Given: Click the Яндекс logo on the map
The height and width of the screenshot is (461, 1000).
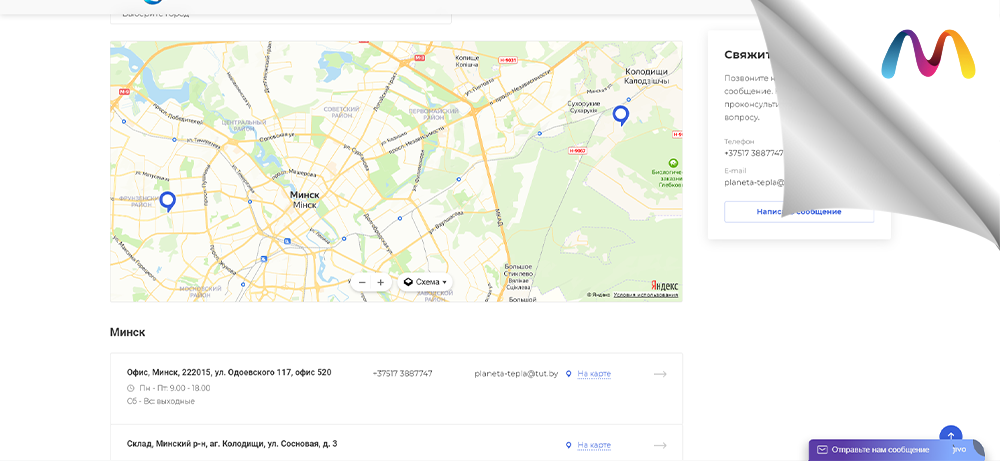Looking at the screenshot, I should 665,285.
